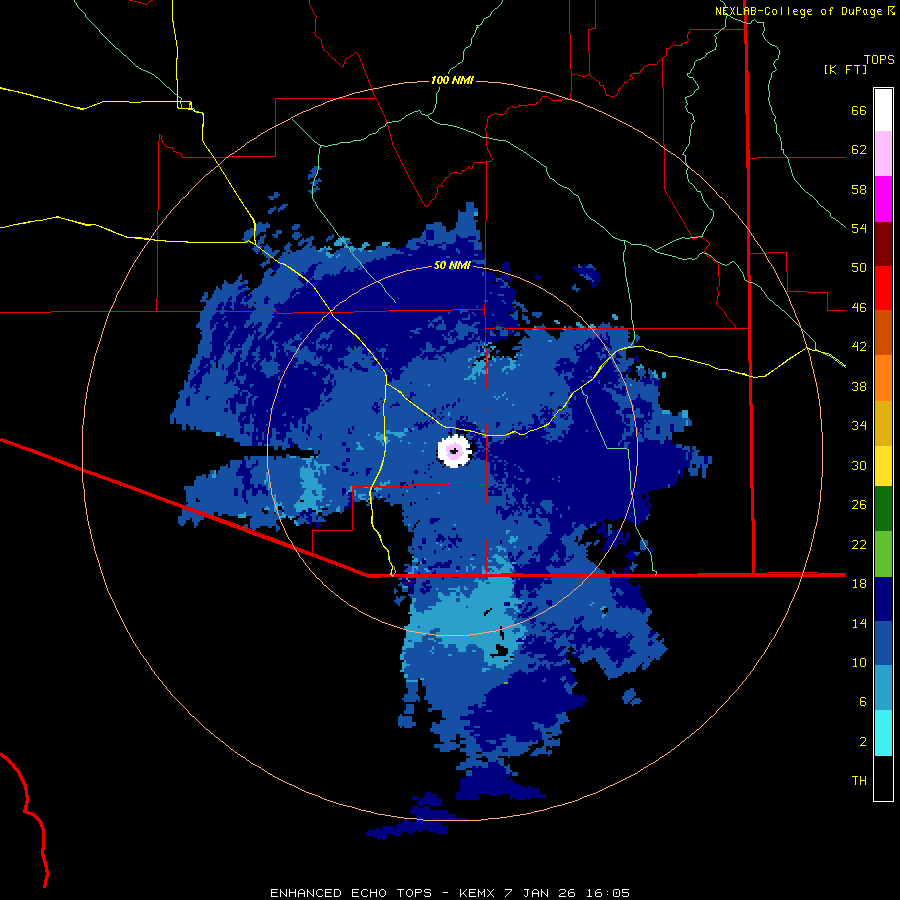Click the 7 JAN 26 date text
This screenshot has width=900, height=900.
click(540, 893)
